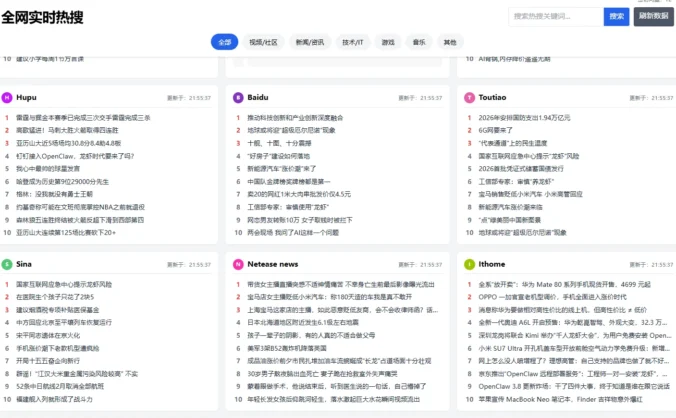This screenshot has height=418, width=676.
Task: Switch to the 音乐 tab
Action: pyautogui.click(x=419, y=42)
